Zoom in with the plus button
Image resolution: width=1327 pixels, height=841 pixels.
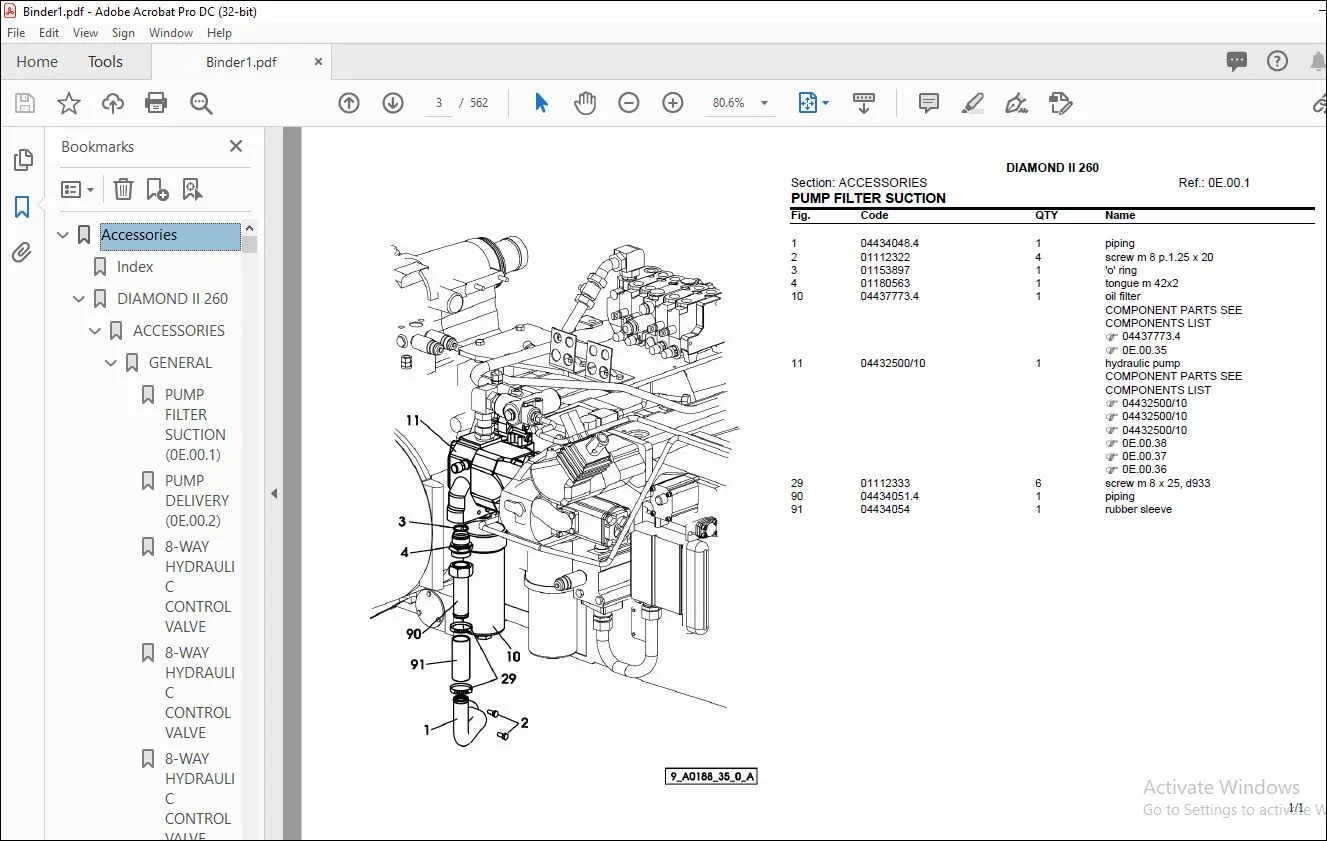673,103
